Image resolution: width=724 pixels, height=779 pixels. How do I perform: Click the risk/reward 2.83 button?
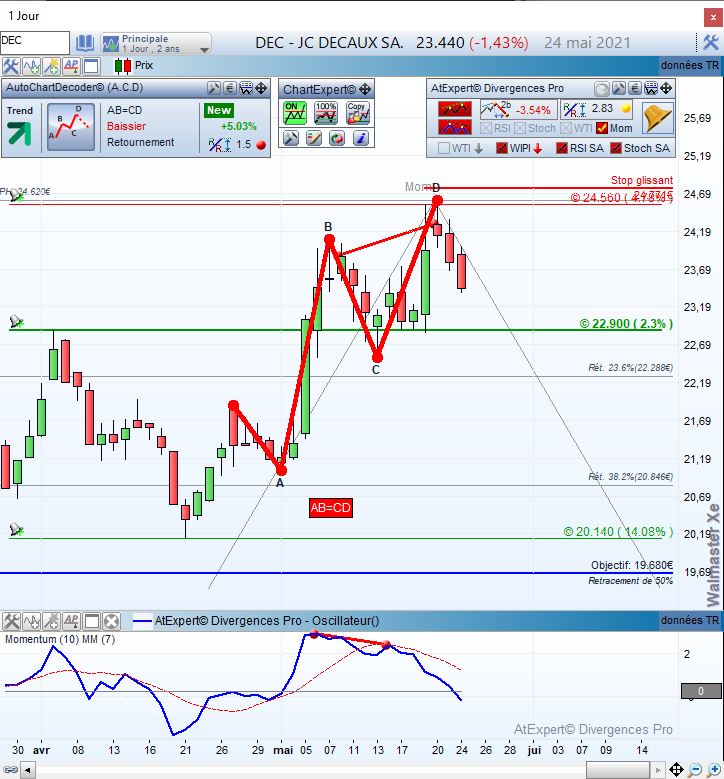click(596, 109)
